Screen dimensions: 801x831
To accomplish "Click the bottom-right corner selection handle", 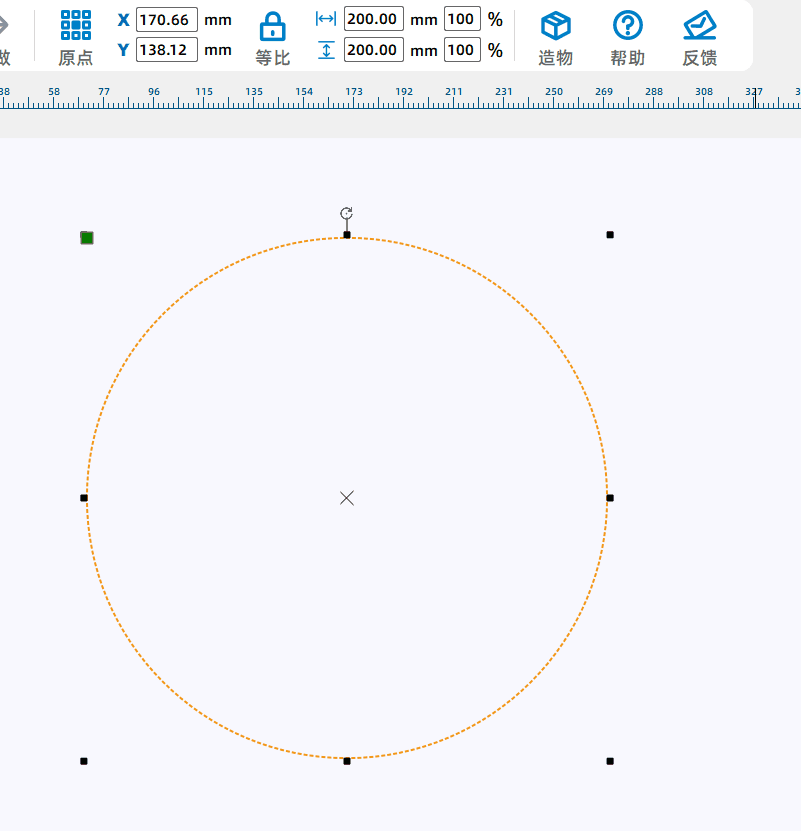I will coord(610,761).
